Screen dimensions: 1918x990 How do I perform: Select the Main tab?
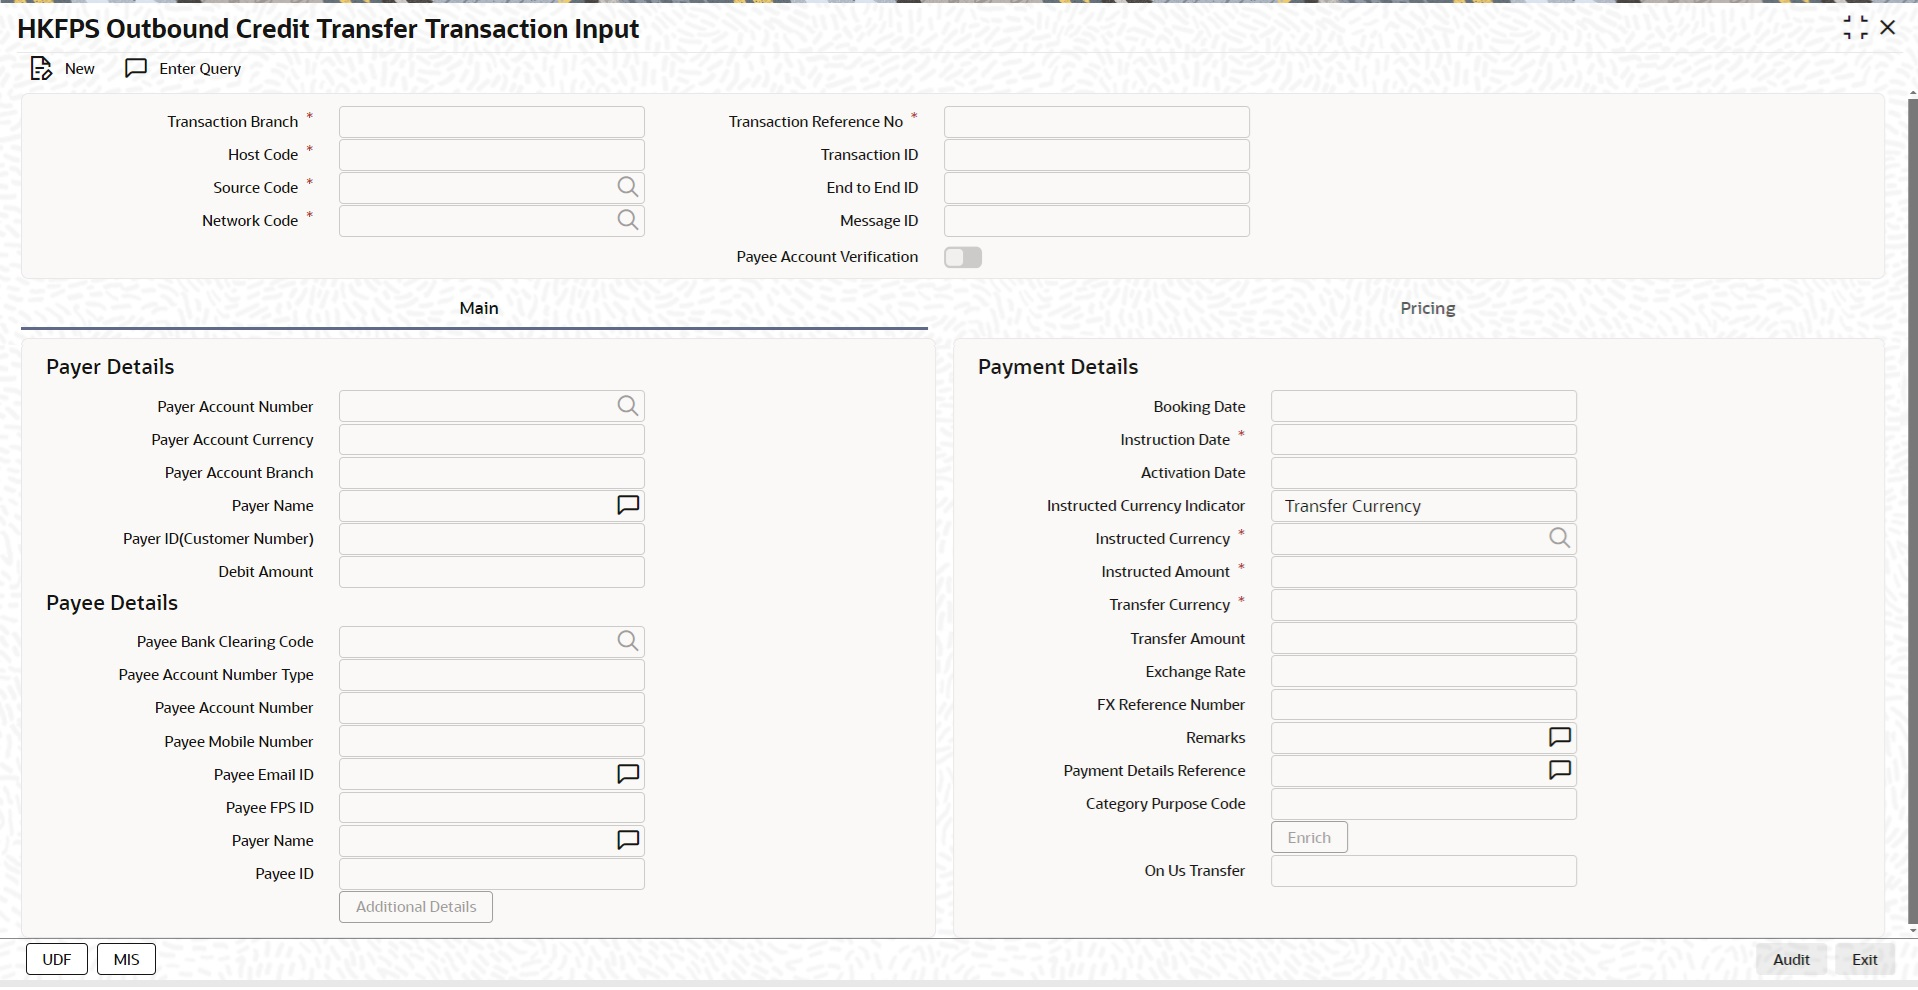(478, 308)
